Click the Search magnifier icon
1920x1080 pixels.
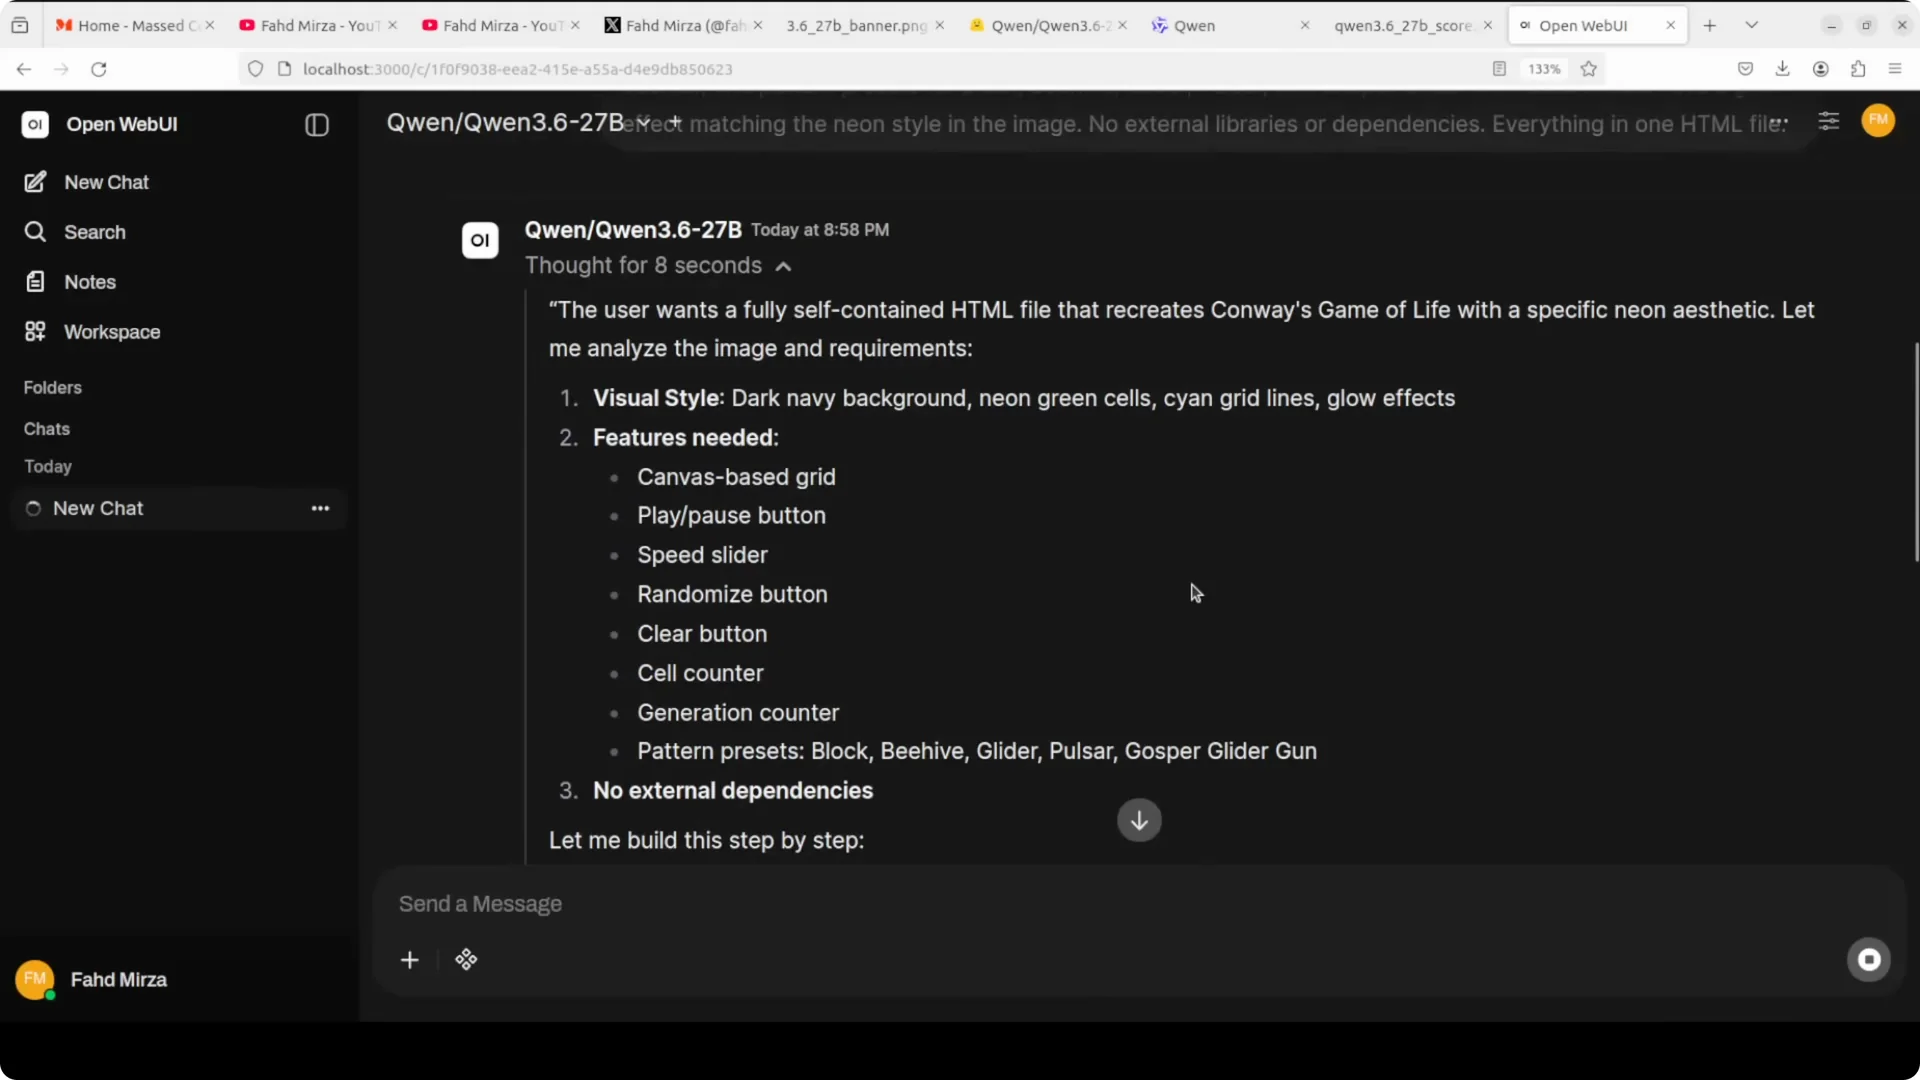35,232
